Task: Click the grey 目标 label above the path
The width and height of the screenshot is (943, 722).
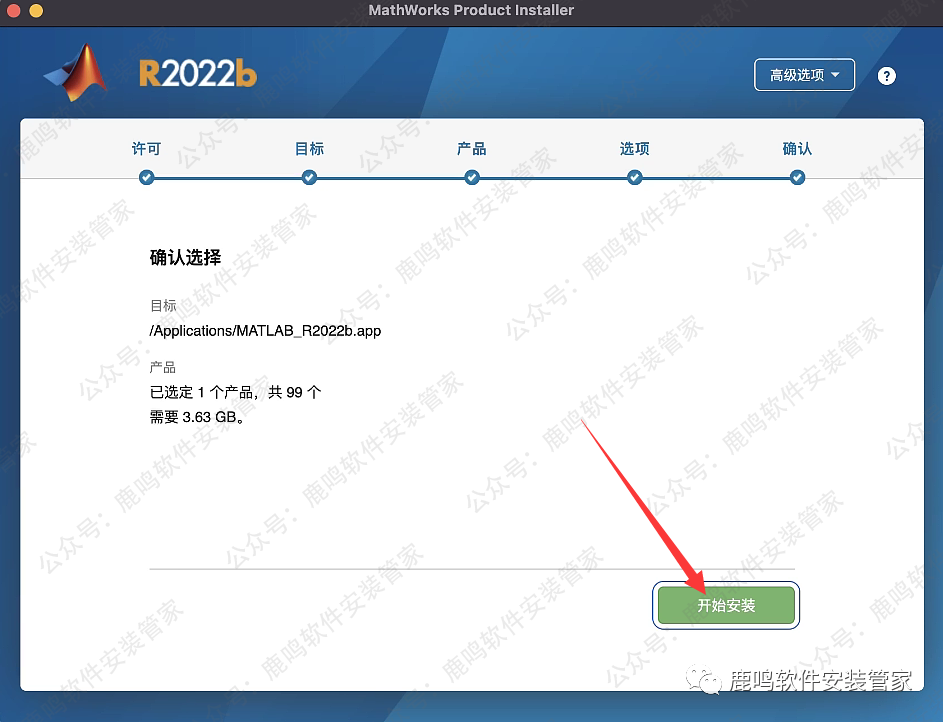Action: [163, 305]
